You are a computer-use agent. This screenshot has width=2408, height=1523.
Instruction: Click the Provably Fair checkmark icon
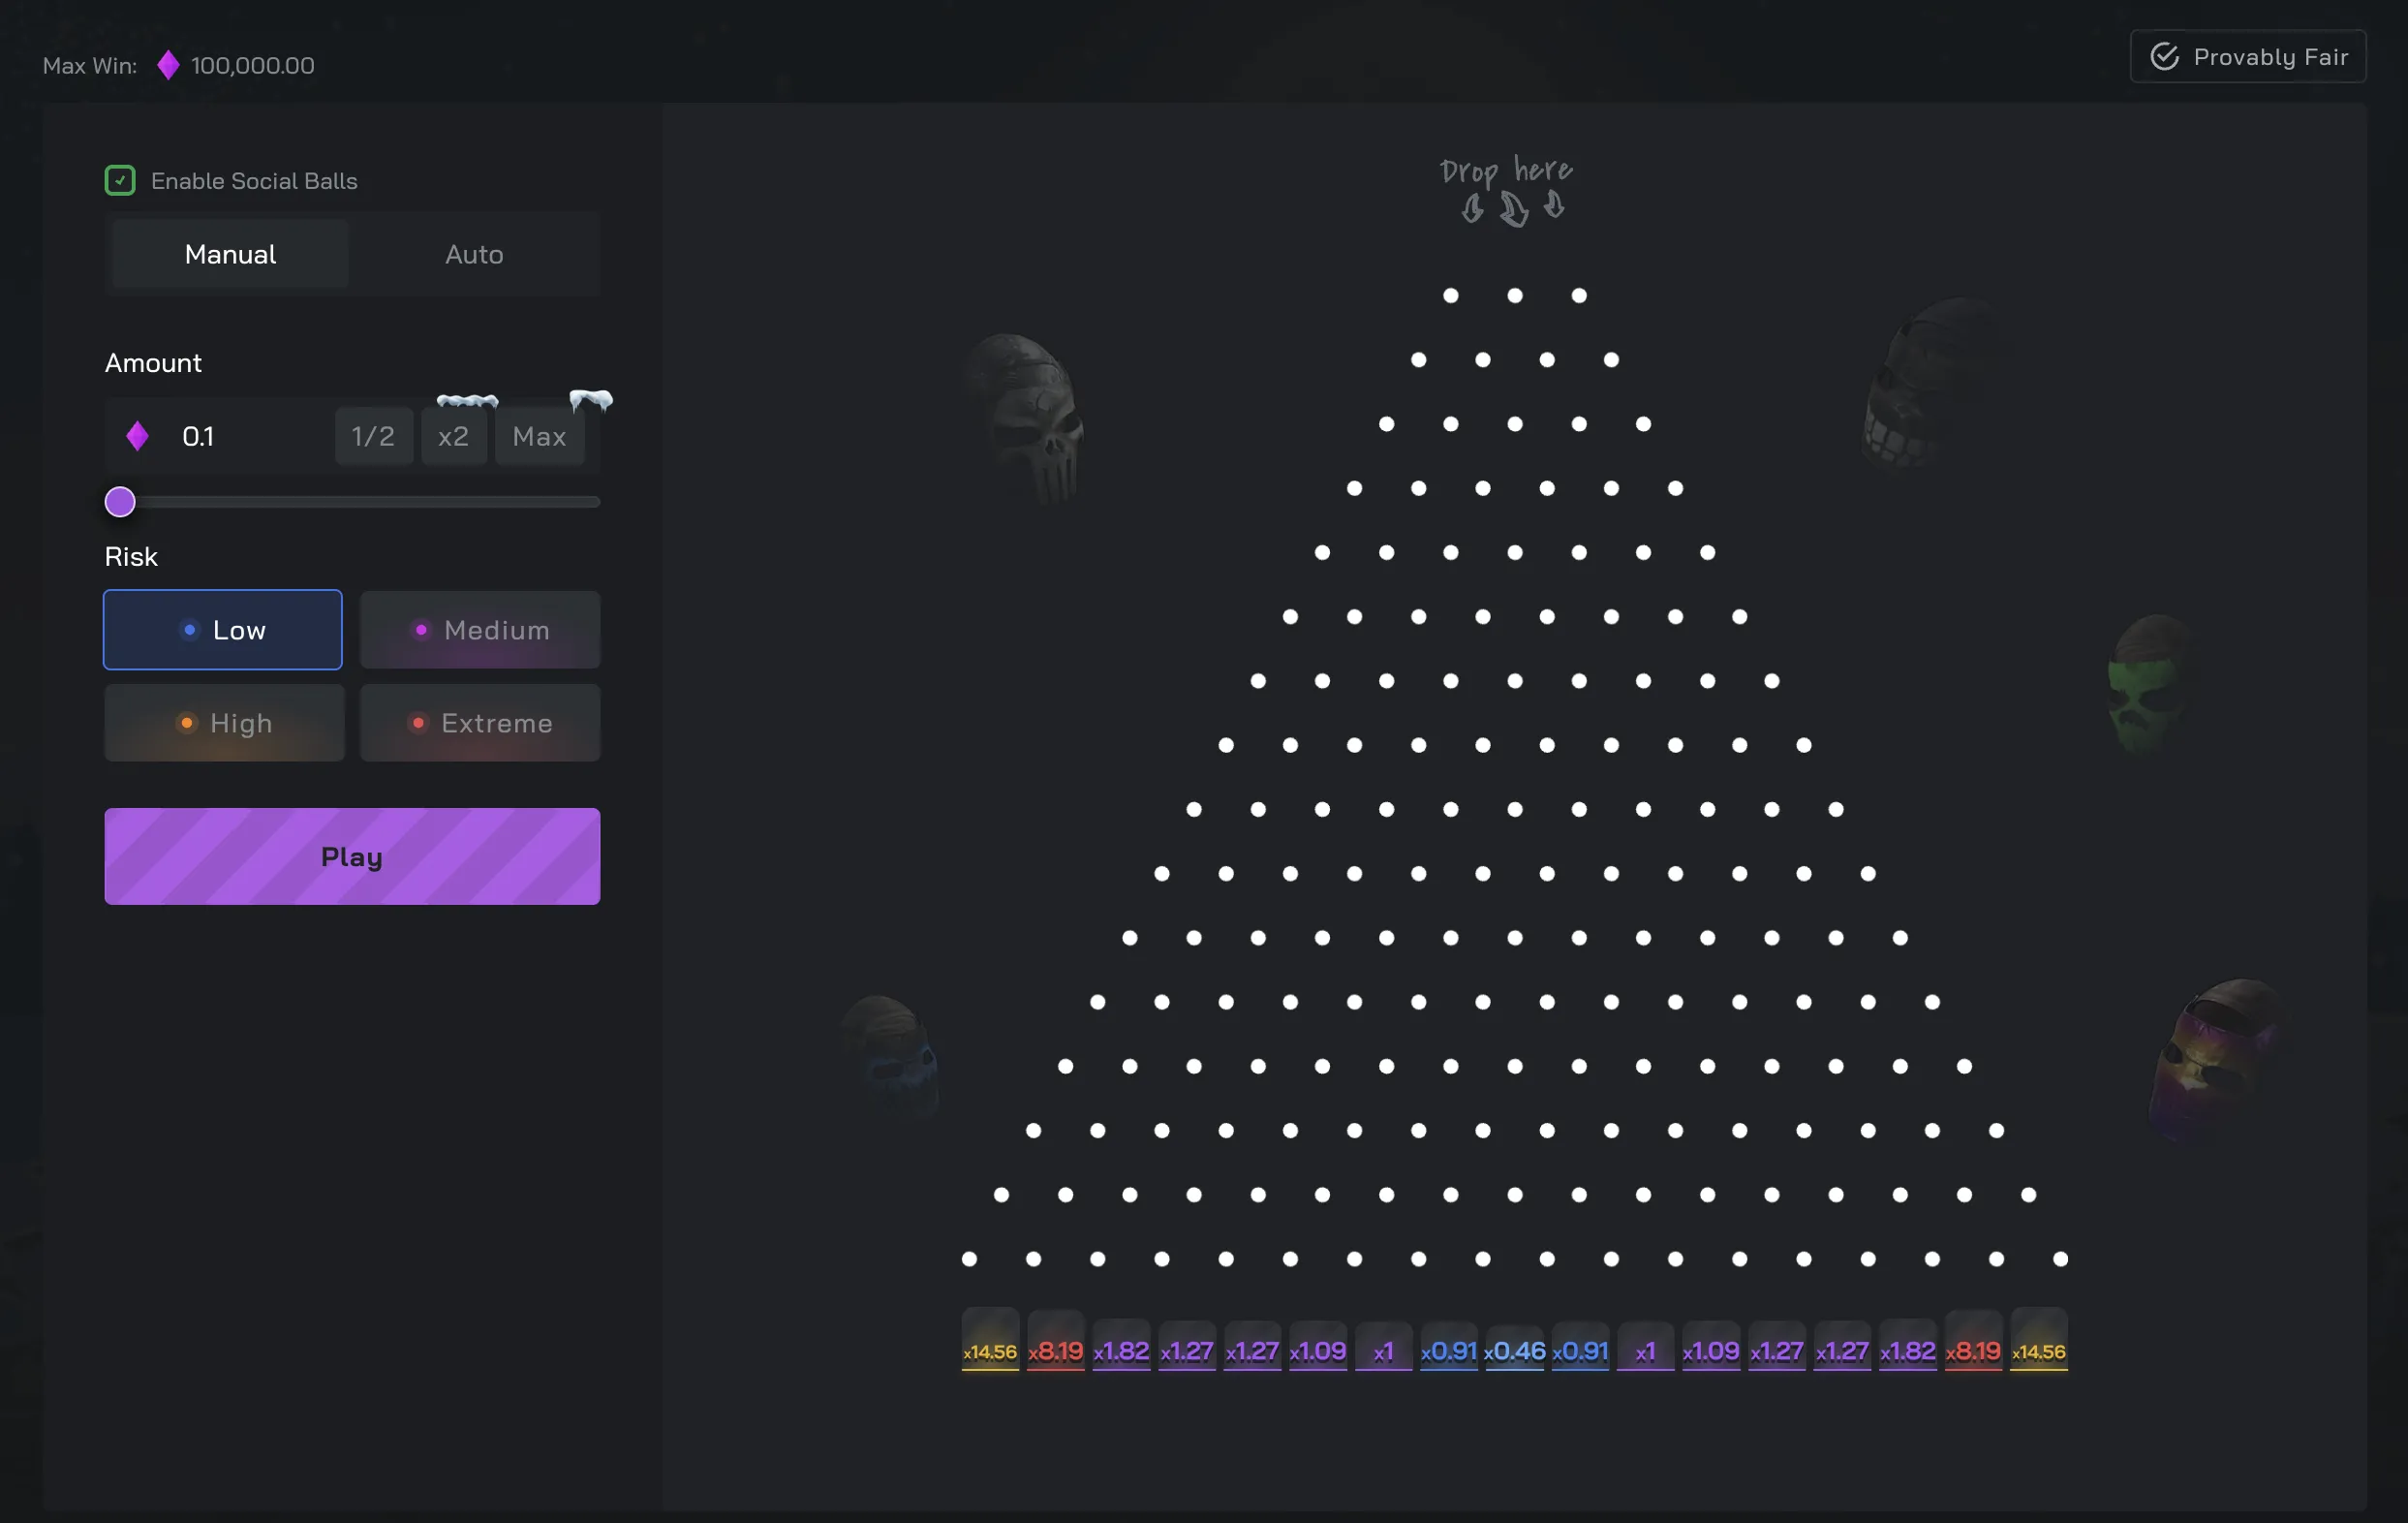pos(2165,57)
